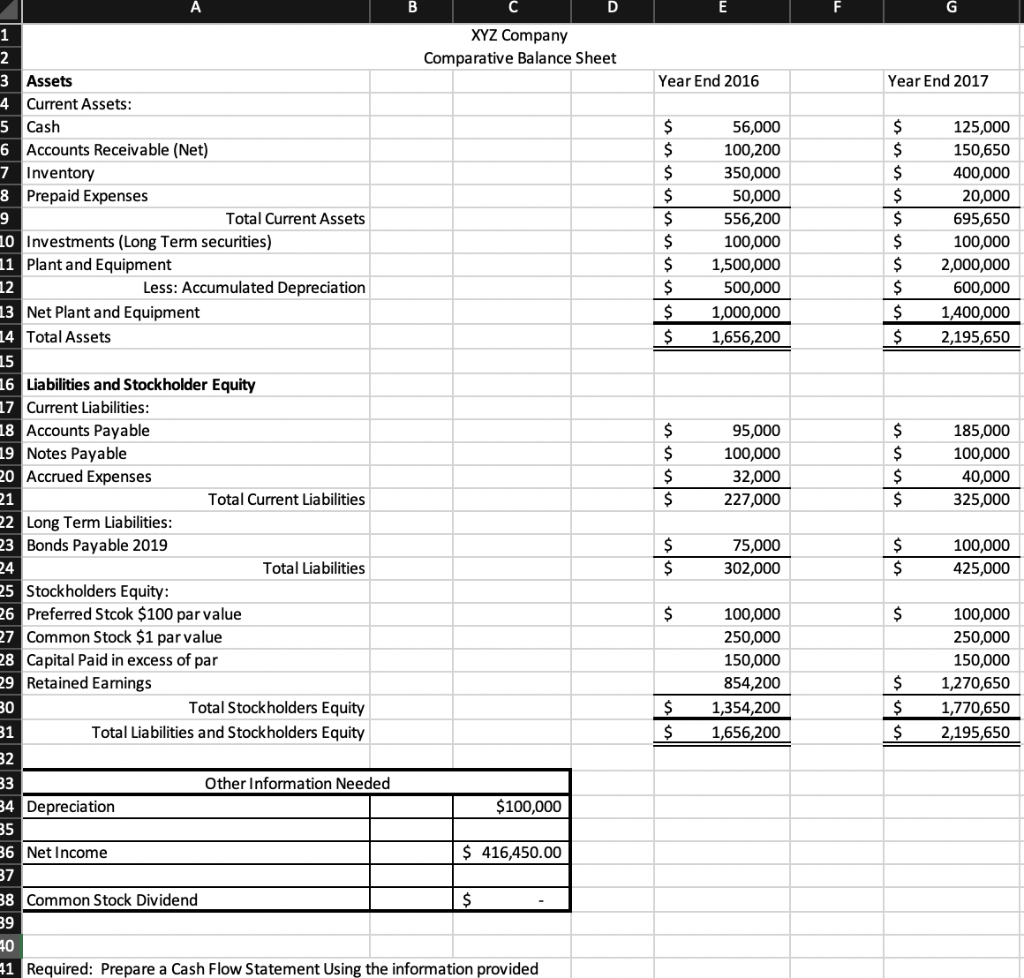
Task: Select the Common Stock Dividend label cell
Action: point(196,899)
